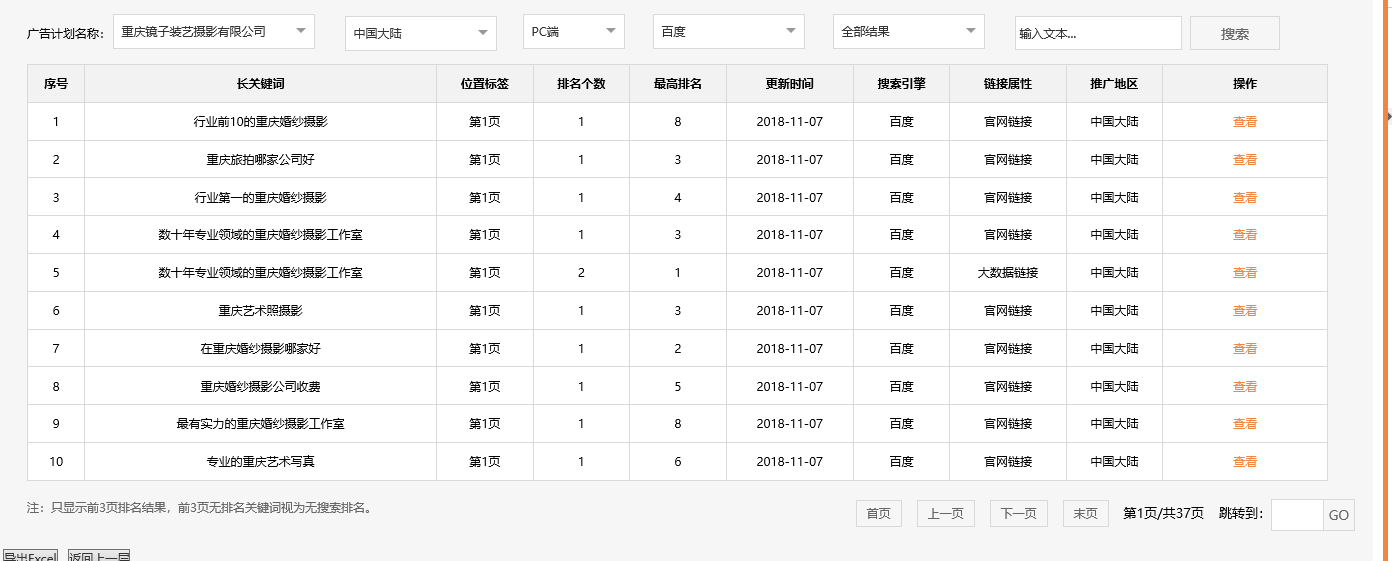
Task: Click the 注 footnote about 前3页排名结果
Action: pyautogui.click(x=200, y=508)
